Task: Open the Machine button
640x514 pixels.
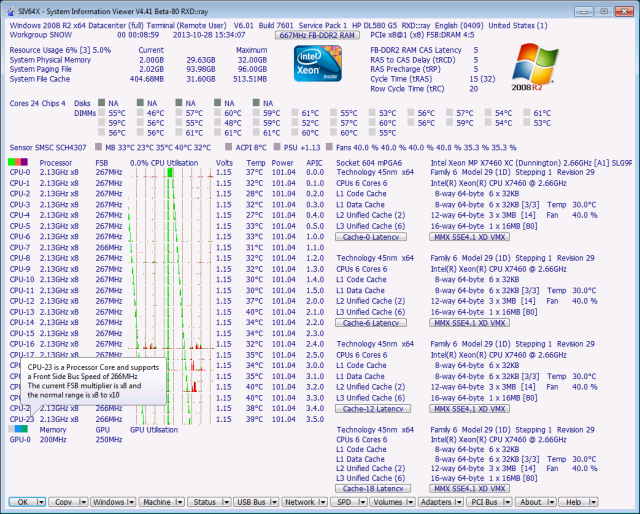Action: click(x=157, y=502)
